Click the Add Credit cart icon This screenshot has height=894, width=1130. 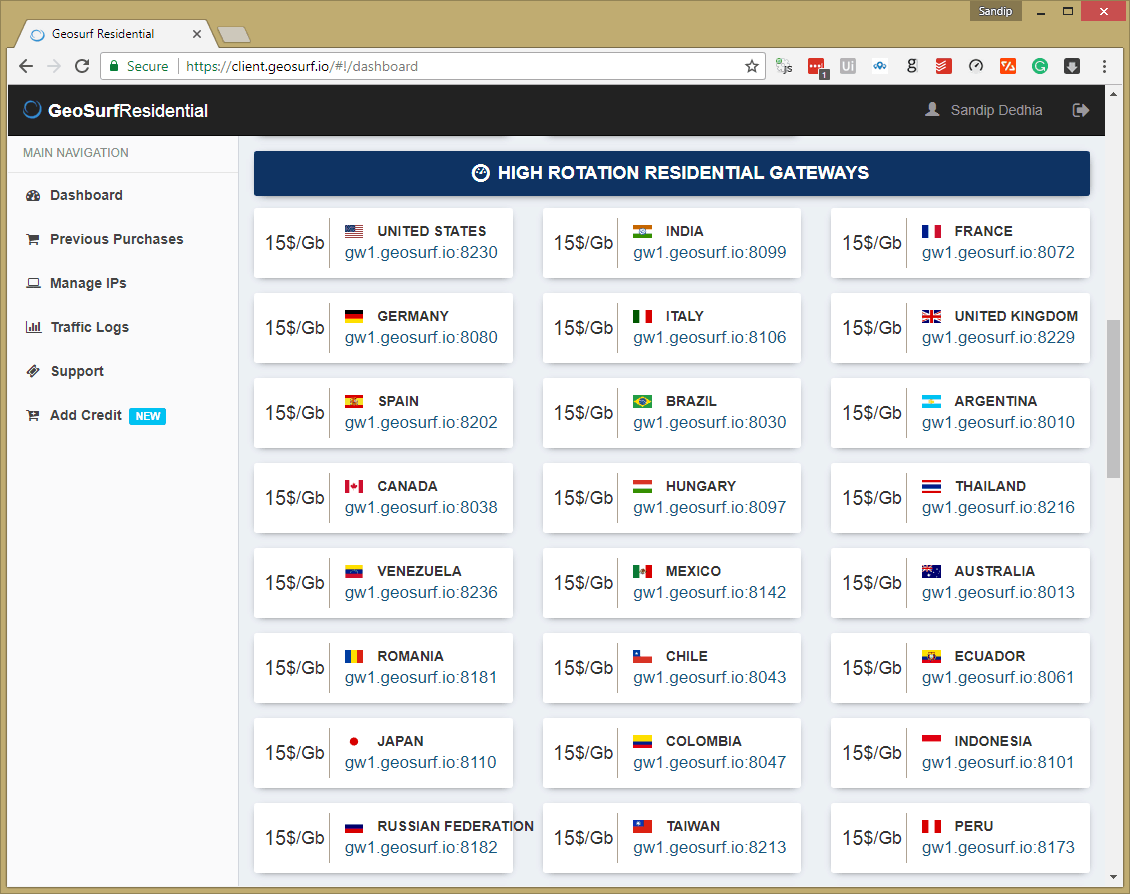(33, 416)
